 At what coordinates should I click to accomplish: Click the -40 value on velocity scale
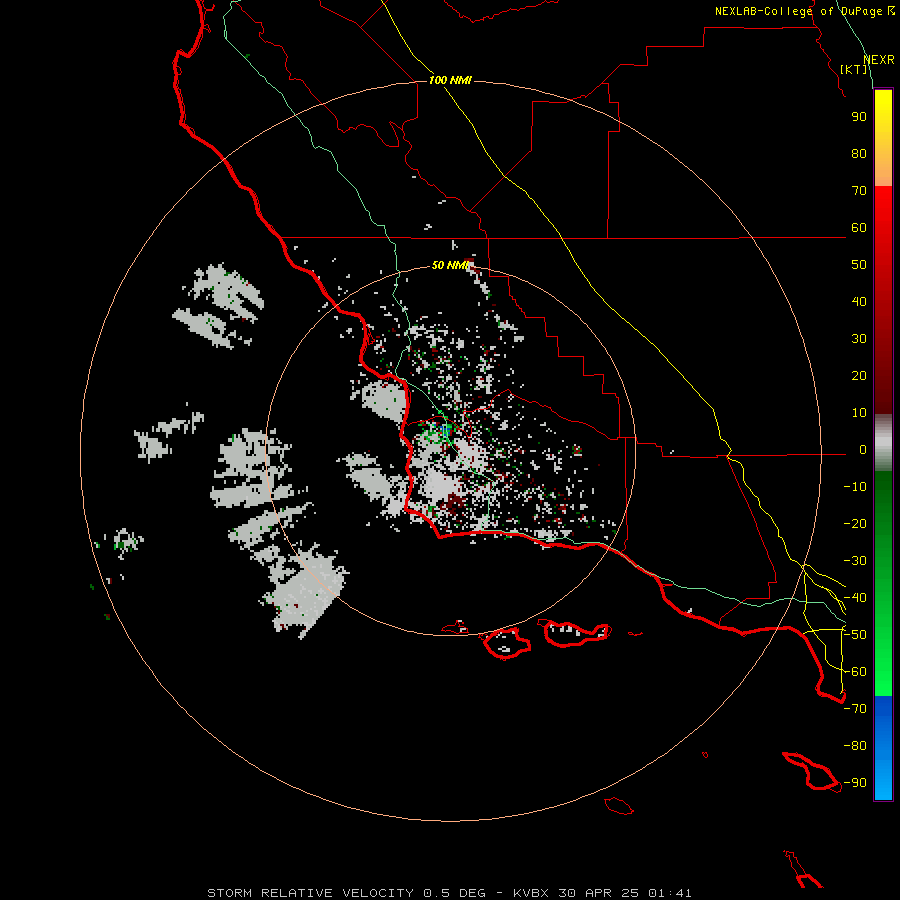click(x=855, y=598)
